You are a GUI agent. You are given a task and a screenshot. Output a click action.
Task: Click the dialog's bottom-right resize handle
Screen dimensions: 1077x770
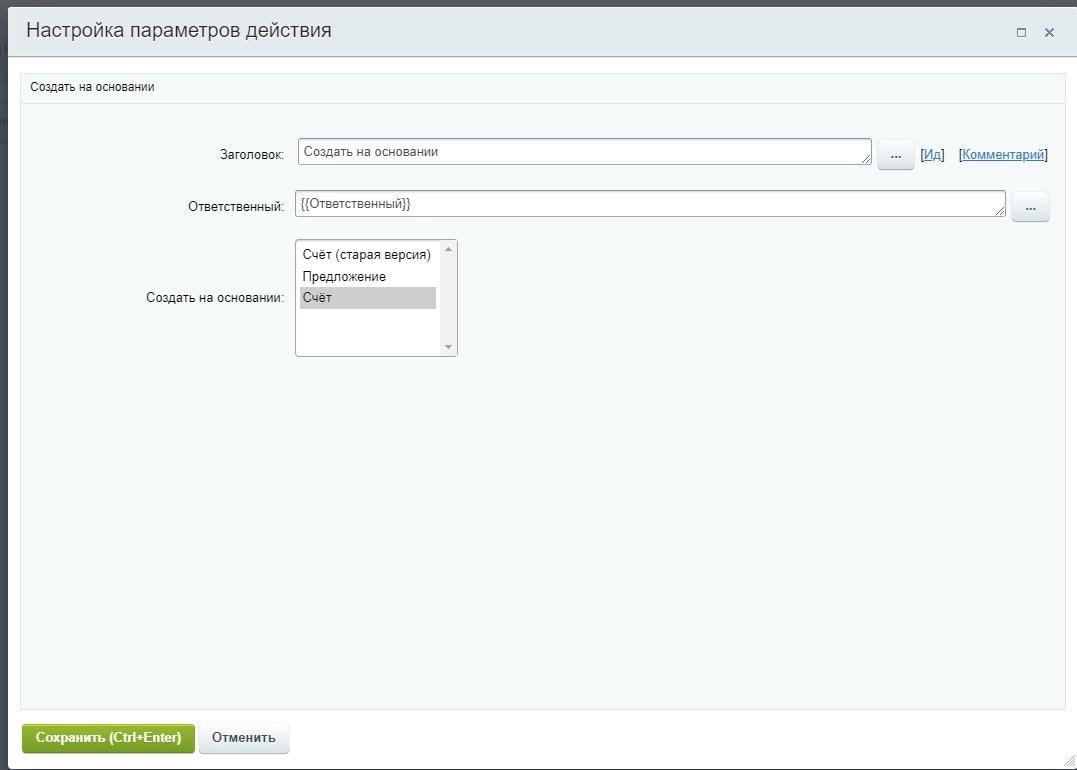(x=1069, y=762)
